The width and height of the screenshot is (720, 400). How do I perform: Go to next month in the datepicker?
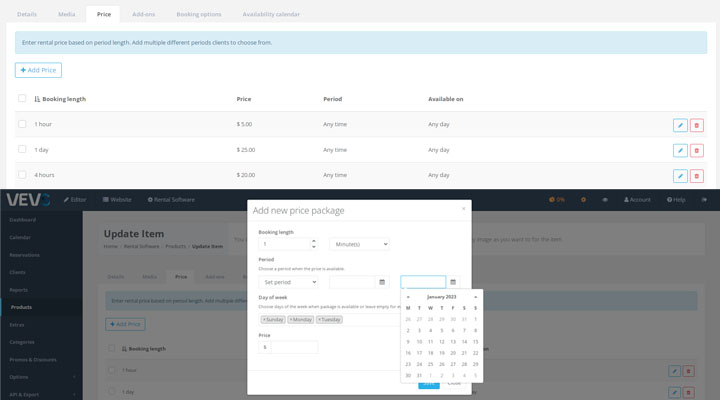tap(475, 297)
